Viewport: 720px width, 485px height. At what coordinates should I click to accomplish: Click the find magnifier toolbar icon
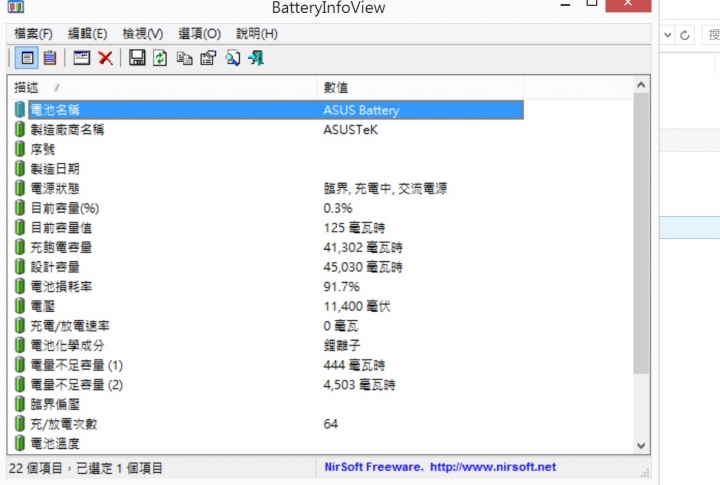232,58
